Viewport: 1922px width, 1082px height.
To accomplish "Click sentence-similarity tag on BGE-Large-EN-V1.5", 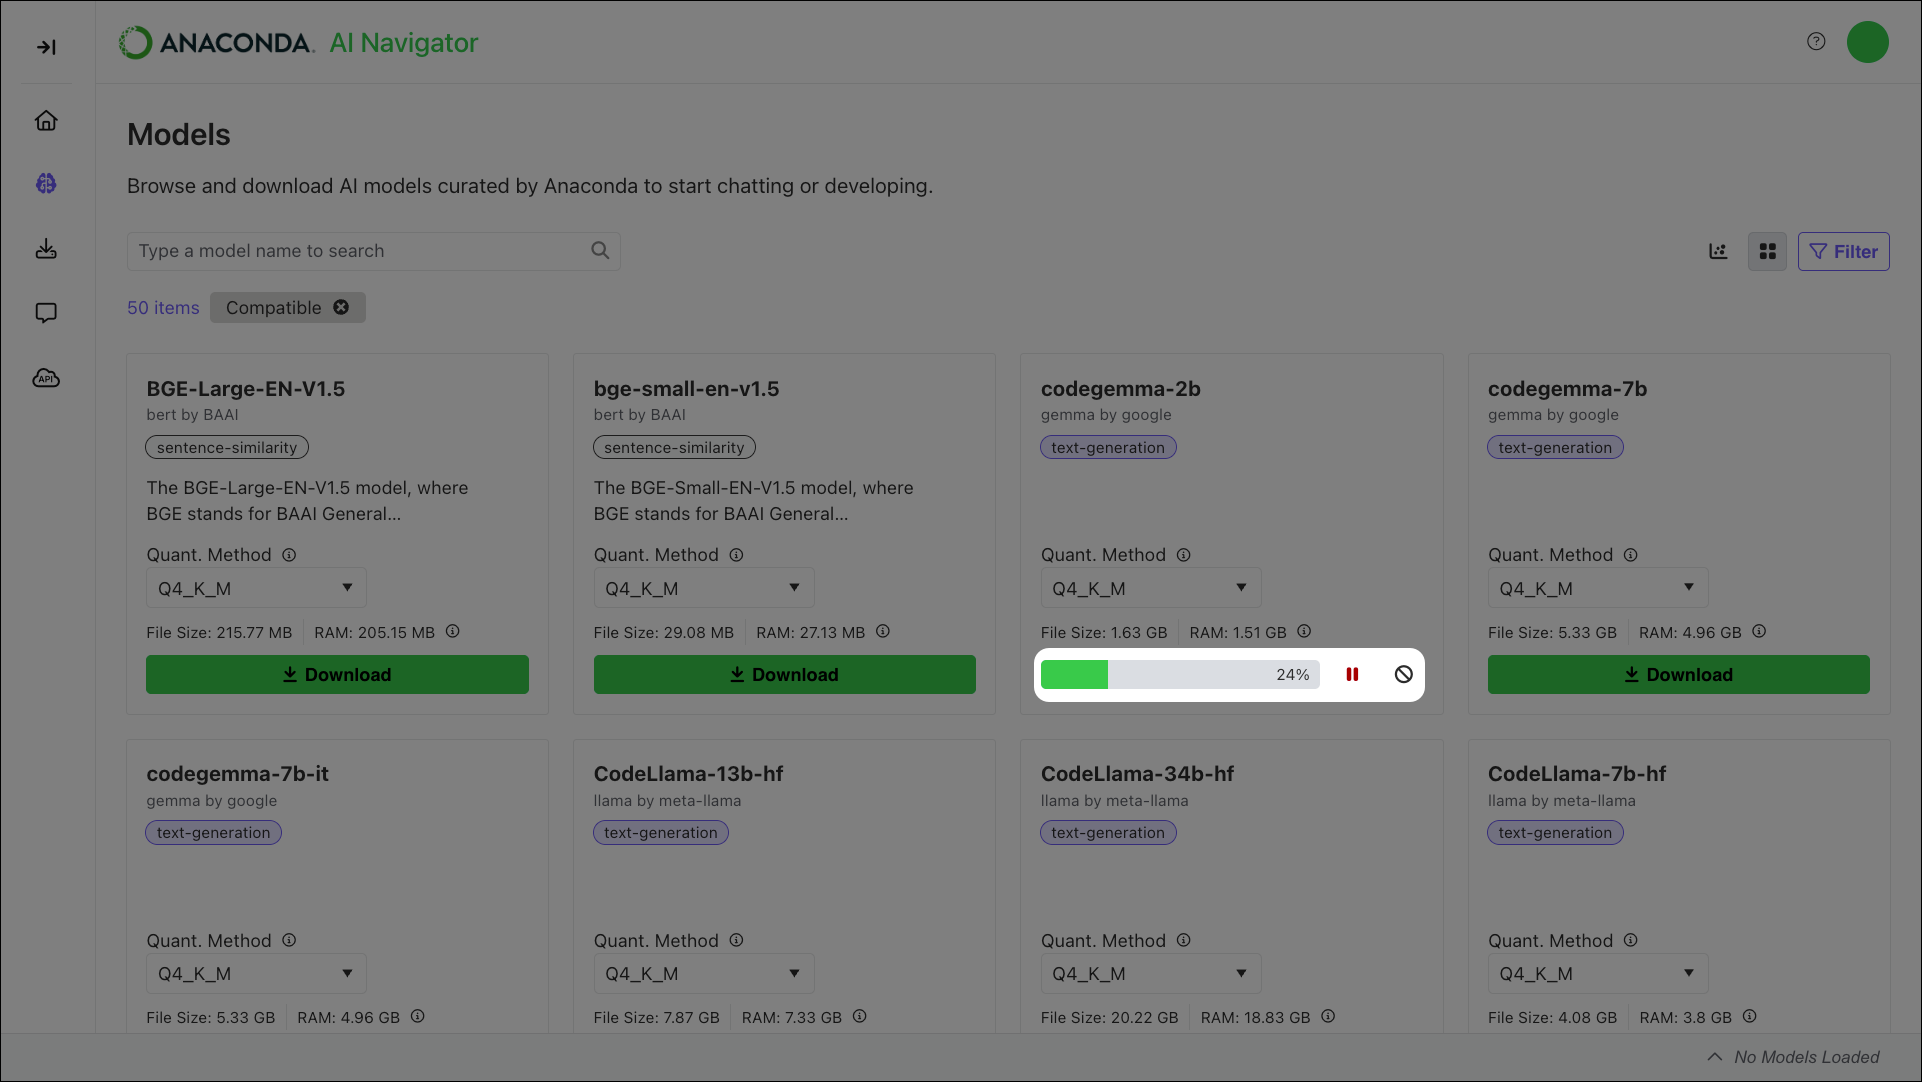I will point(227,447).
